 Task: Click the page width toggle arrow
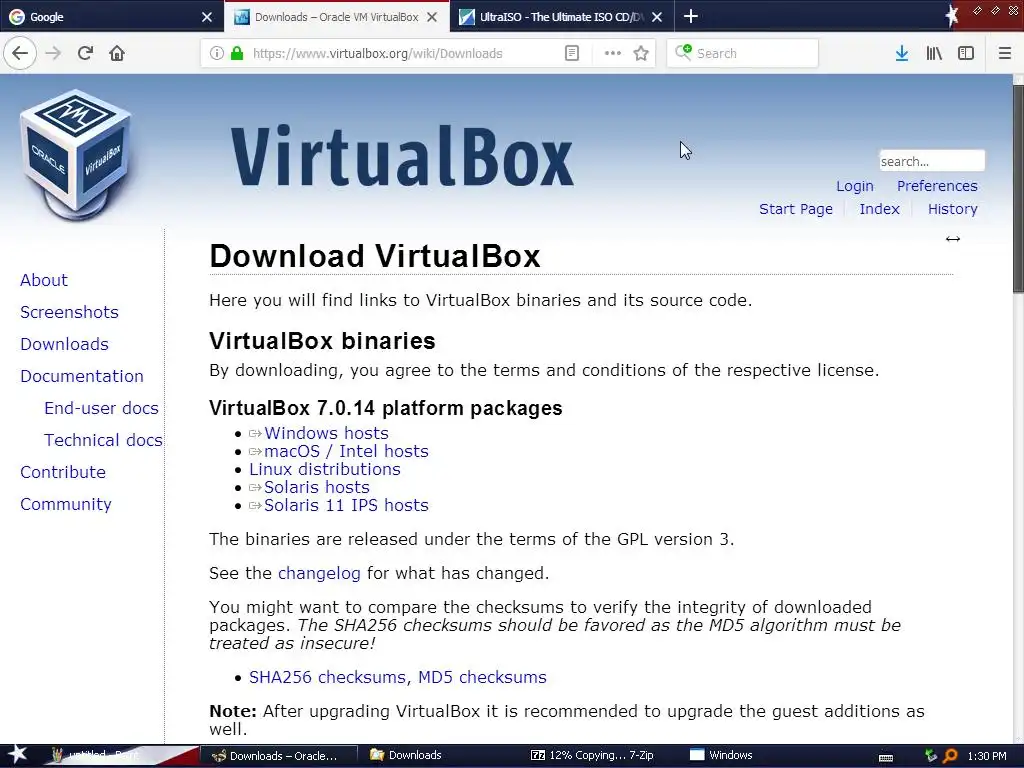(953, 239)
